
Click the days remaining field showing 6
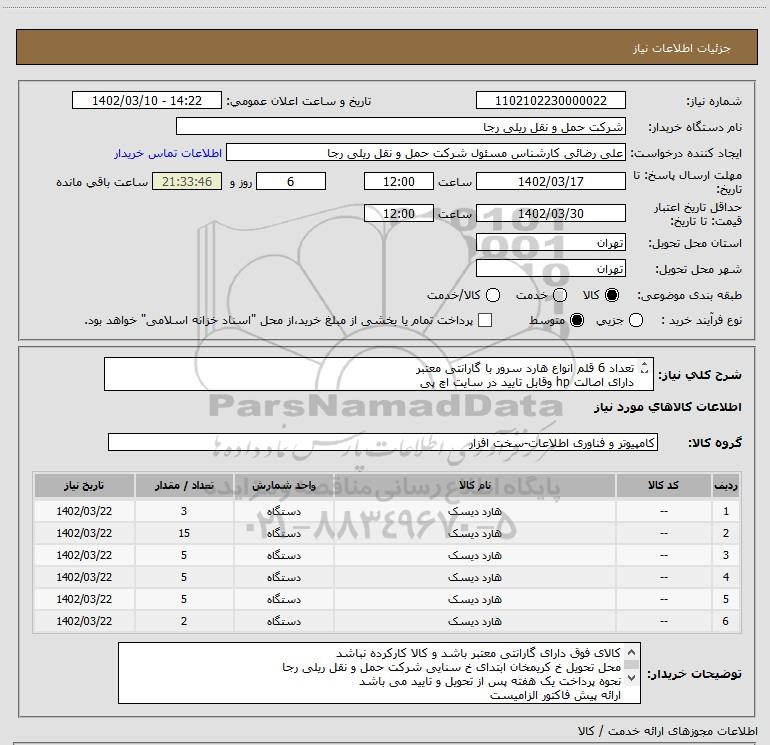pos(291,182)
